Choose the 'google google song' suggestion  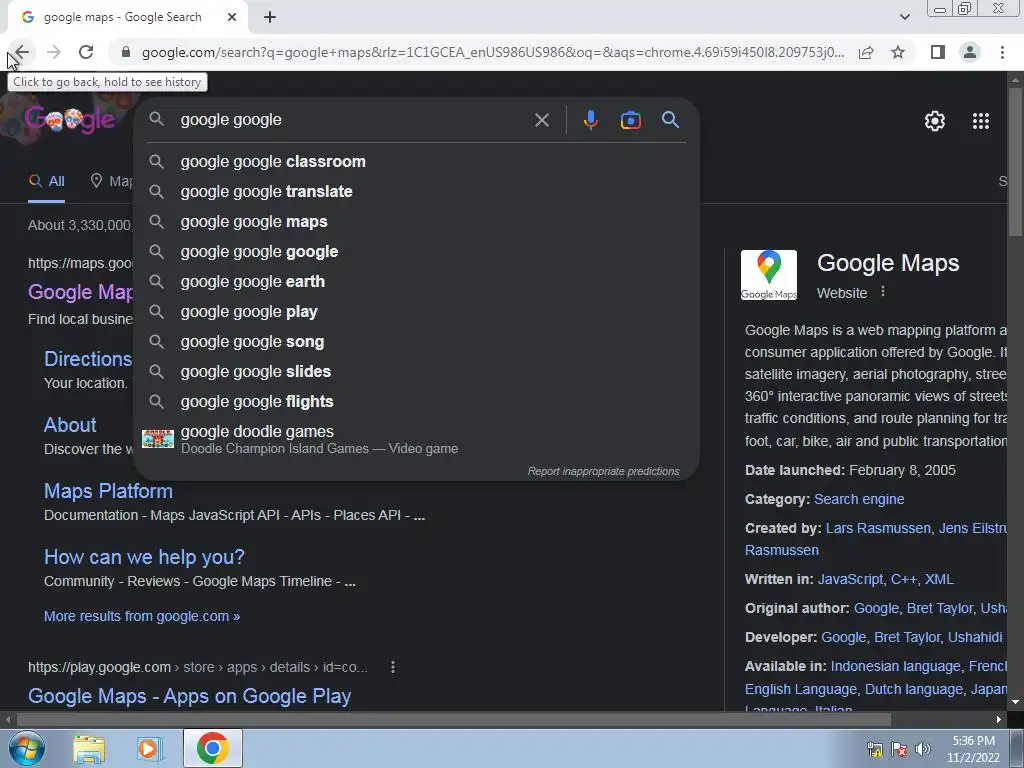417,342
